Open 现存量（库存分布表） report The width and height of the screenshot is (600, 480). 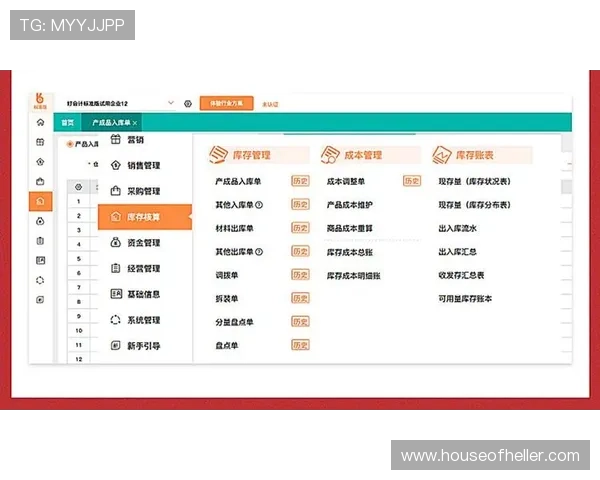(474, 205)
